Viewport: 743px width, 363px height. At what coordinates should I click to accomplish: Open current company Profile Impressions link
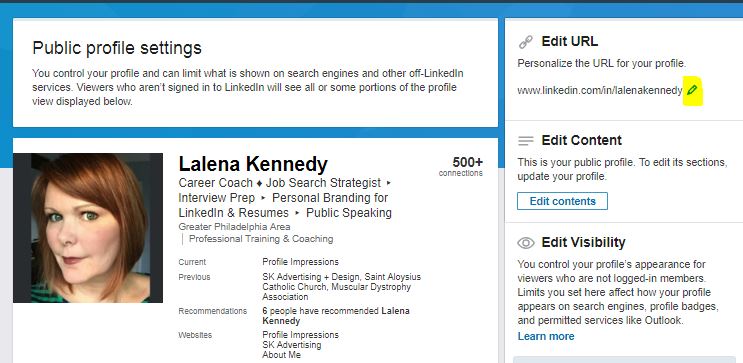tap(300, 262)
